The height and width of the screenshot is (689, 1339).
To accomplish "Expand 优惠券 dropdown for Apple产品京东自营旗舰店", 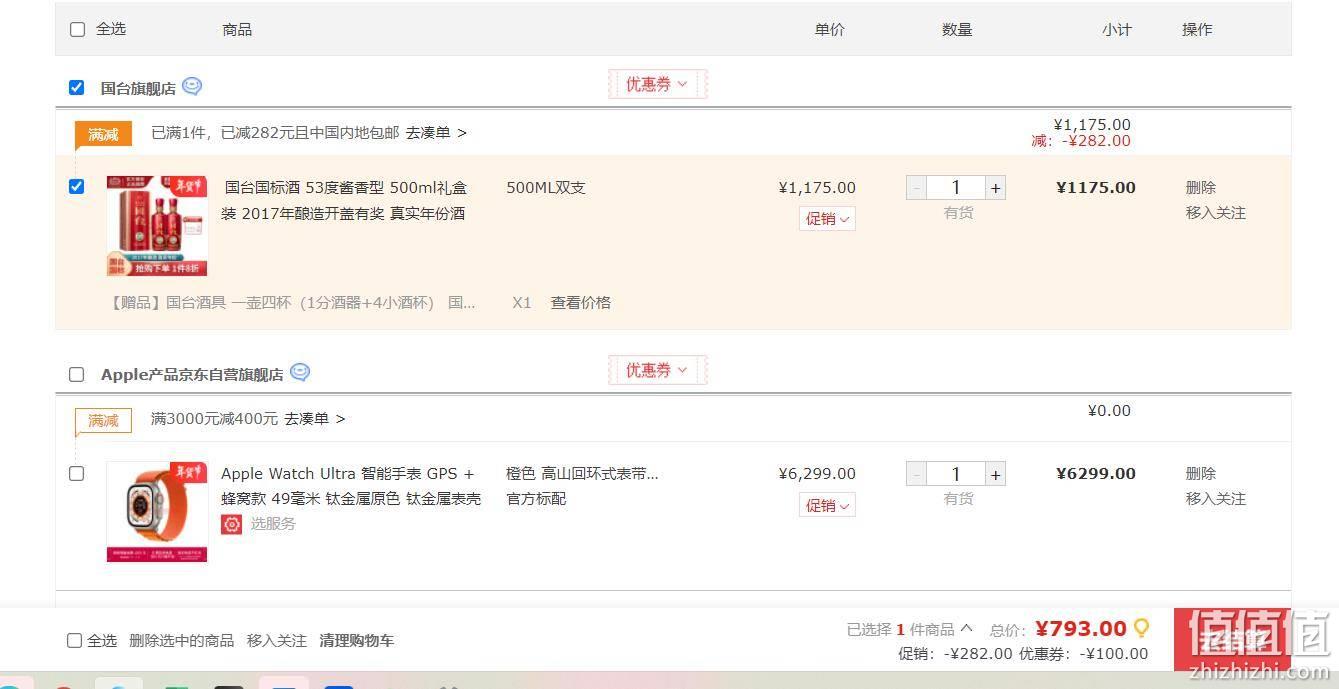I will click(x=657, y=370).
